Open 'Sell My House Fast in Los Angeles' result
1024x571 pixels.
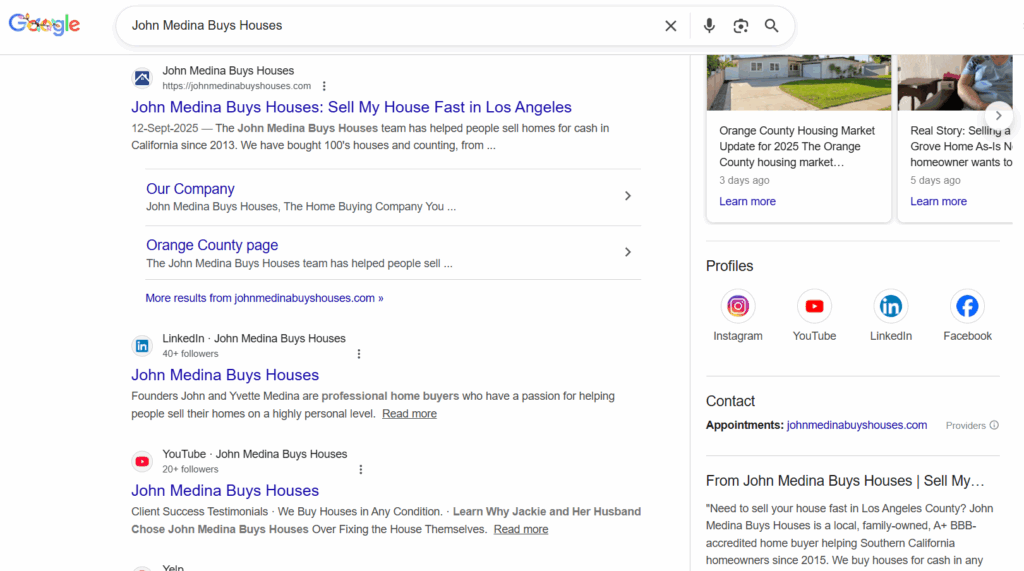click(351, 107)
